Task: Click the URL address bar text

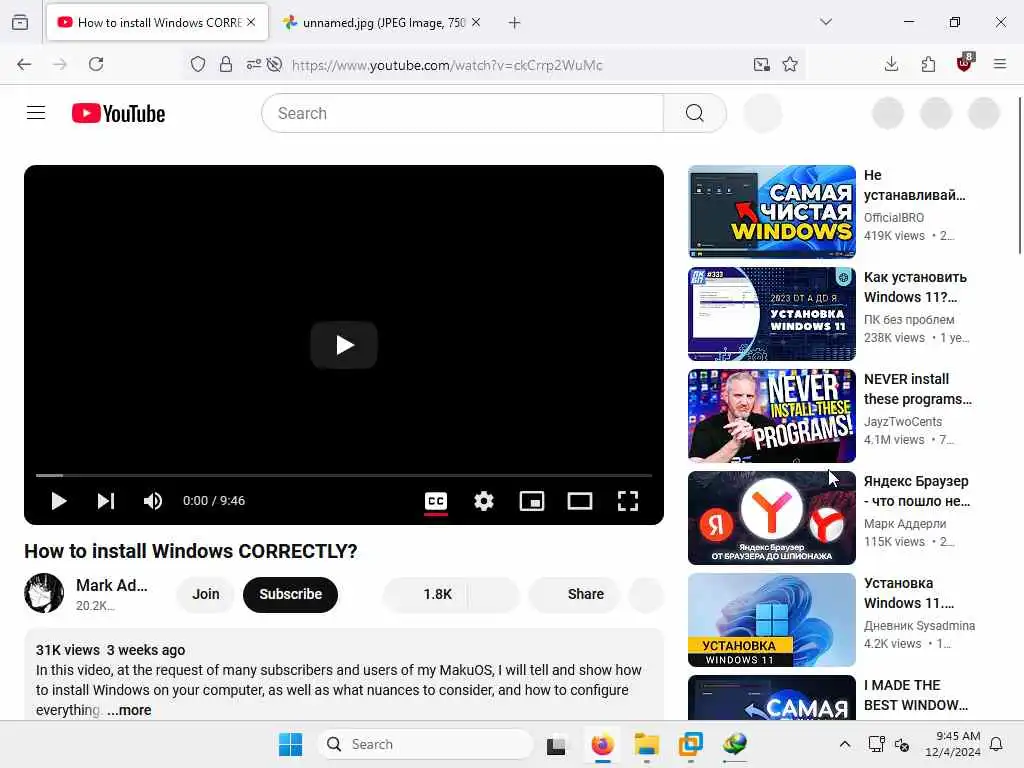Action: [x=447, y=65]
